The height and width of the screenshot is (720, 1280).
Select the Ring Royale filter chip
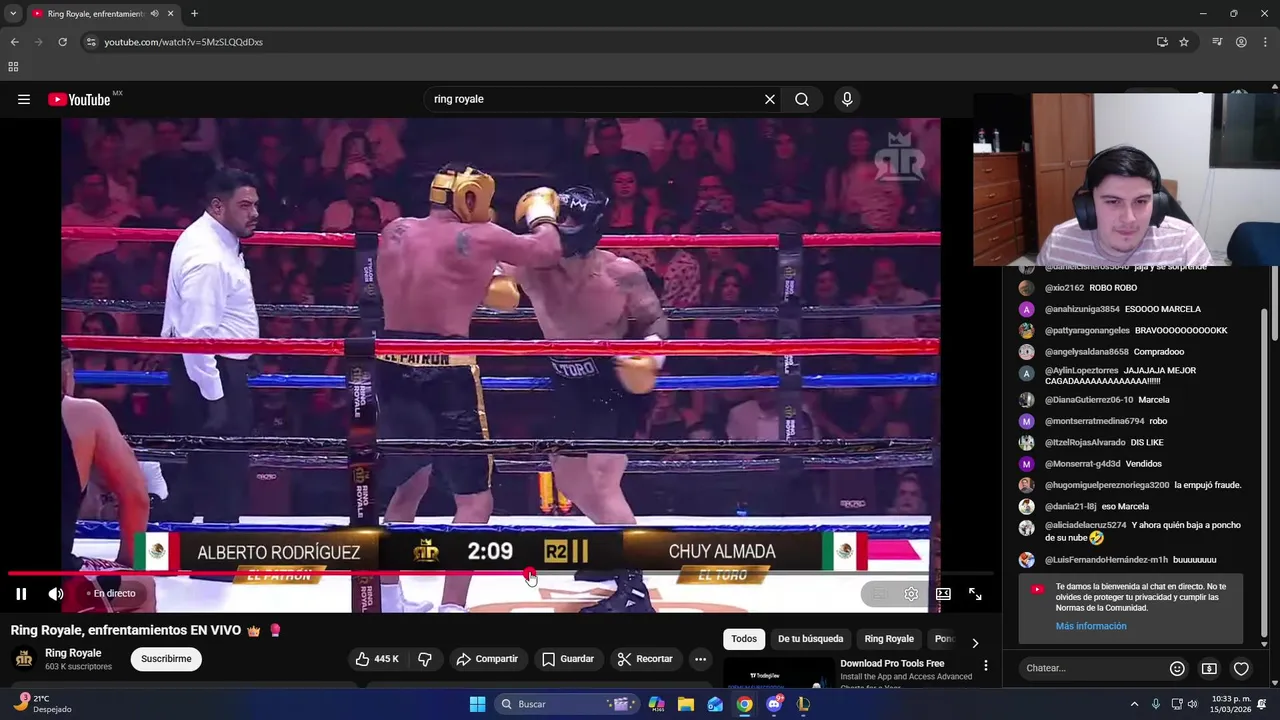(x=889, y=639)
